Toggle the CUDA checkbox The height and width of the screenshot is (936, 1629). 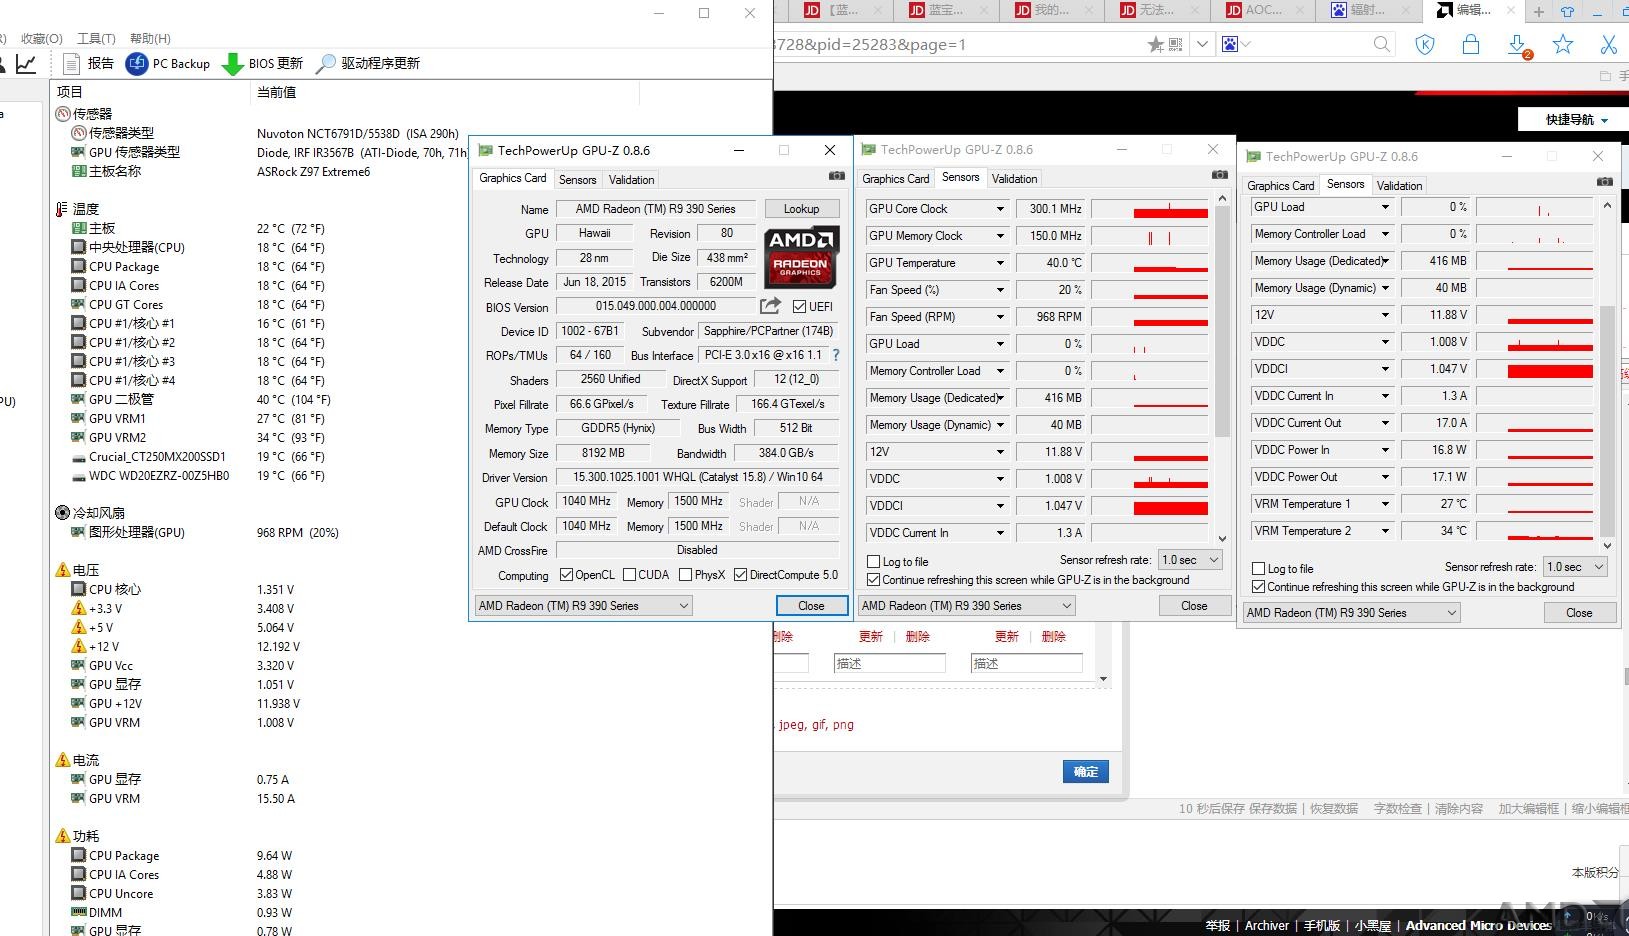click(x=629, y=575)
